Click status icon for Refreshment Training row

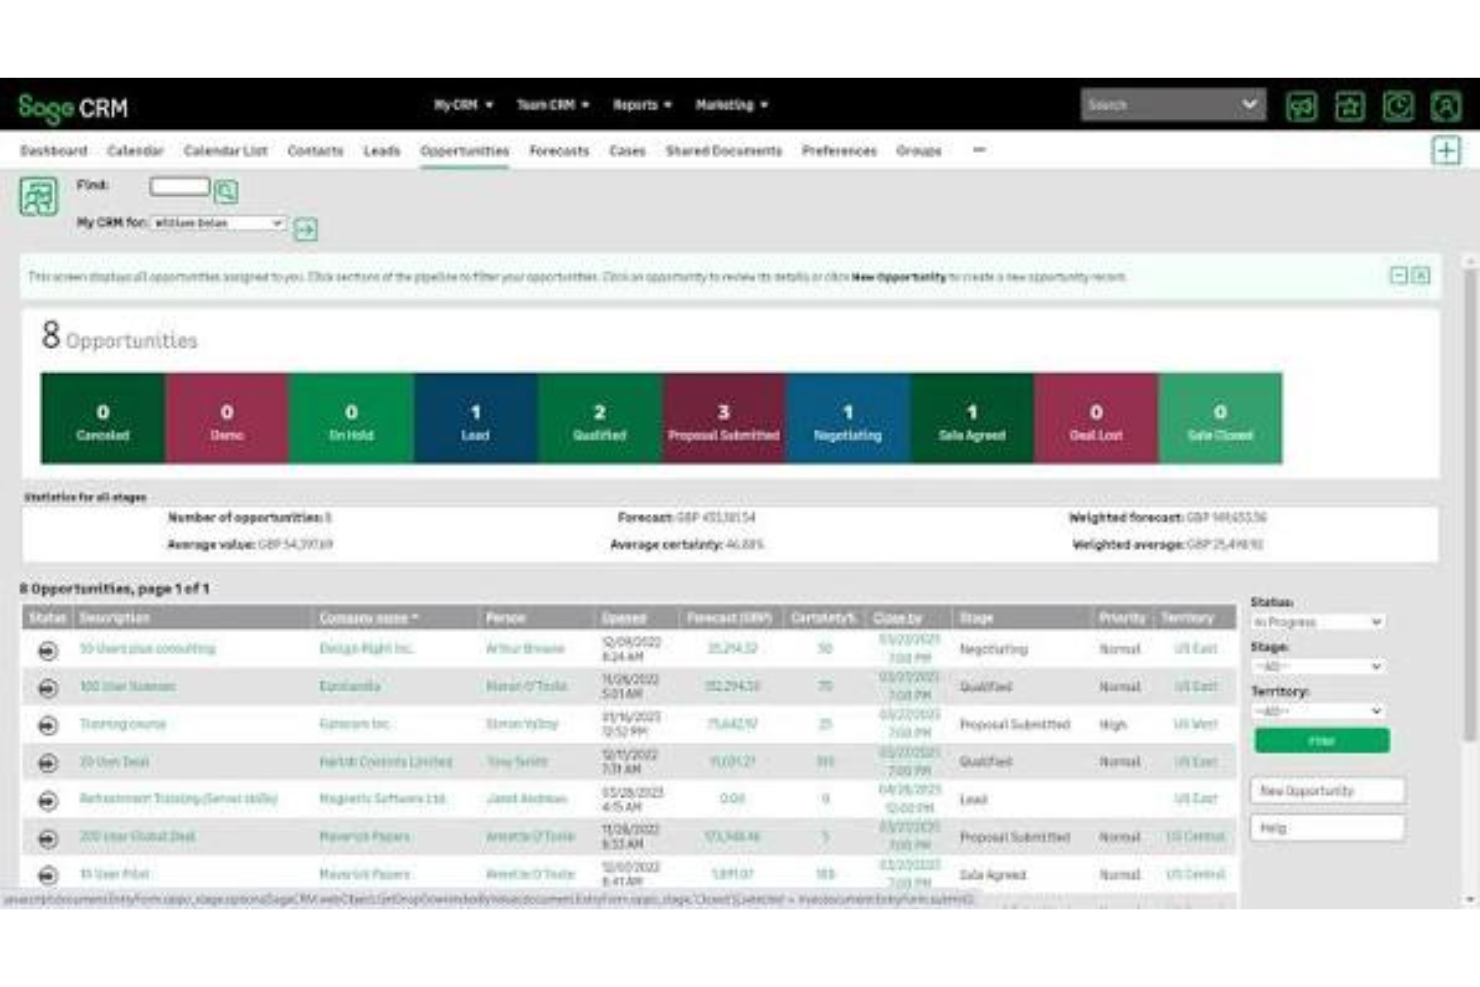[x=47, y=800]
